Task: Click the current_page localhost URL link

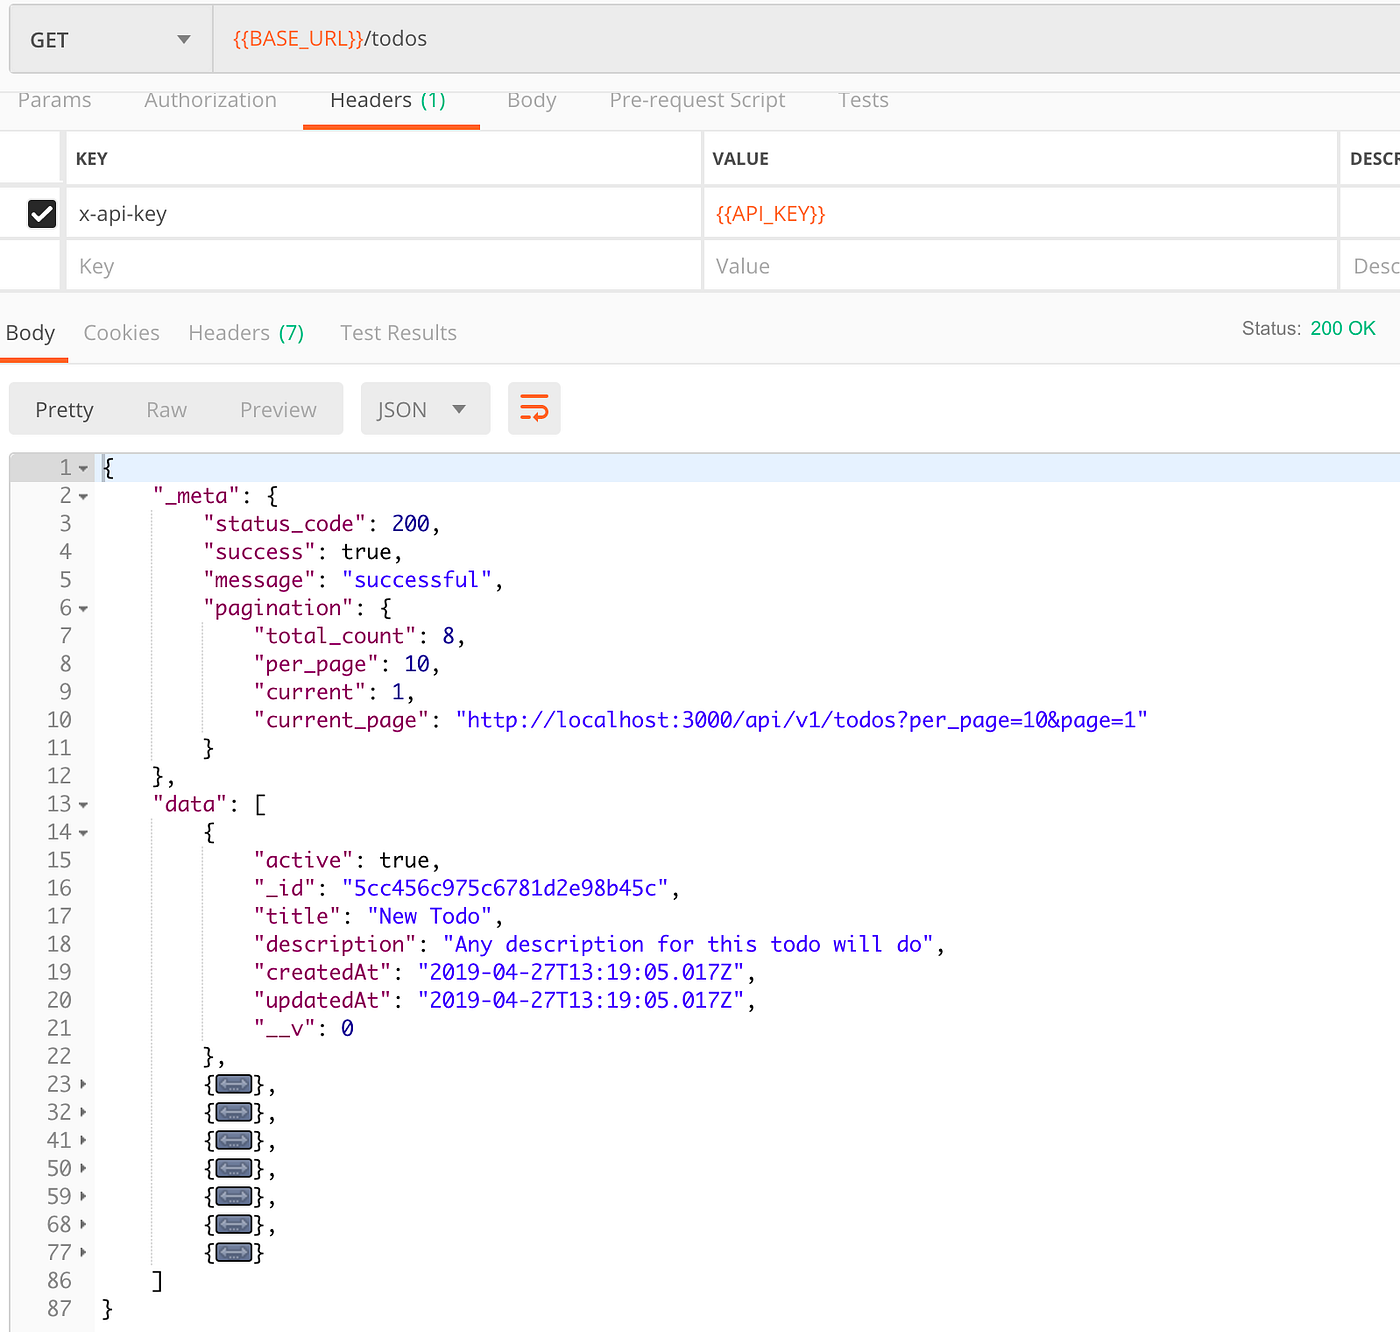Action: [x=800, y=719]
